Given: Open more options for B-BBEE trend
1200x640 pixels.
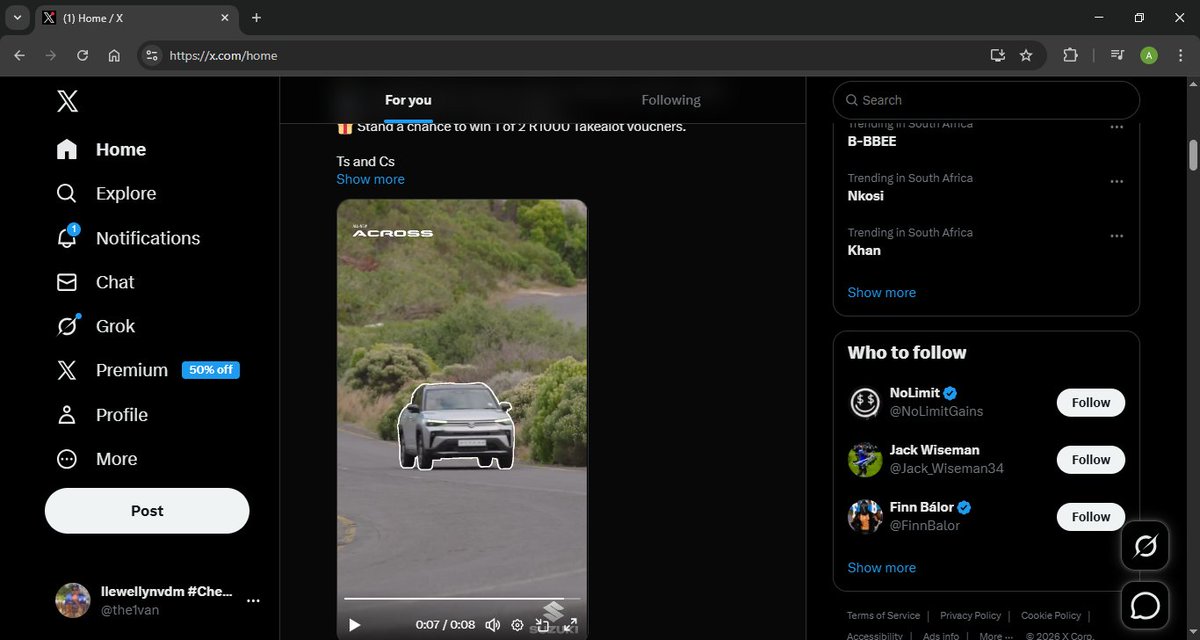Looking at the screenshot, I should 1116,128.
